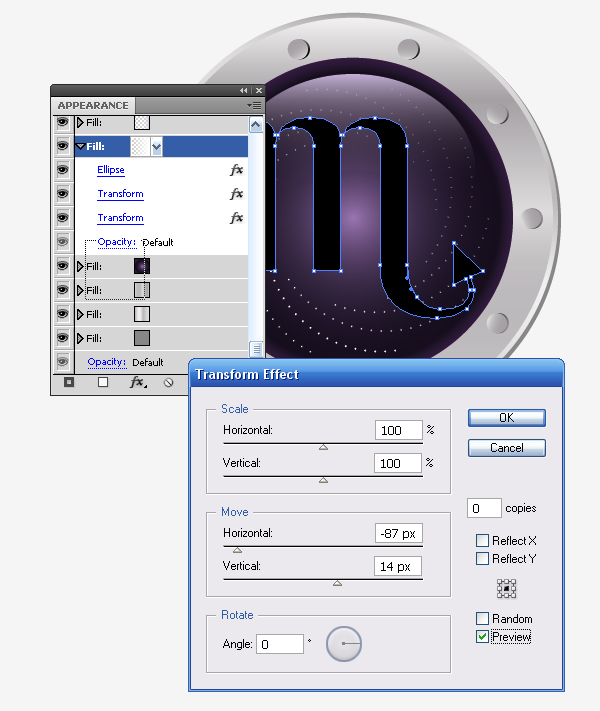600x711 pixels.
Task: Click the selected Fill's transparent swatch
Action: coord(141,147)
